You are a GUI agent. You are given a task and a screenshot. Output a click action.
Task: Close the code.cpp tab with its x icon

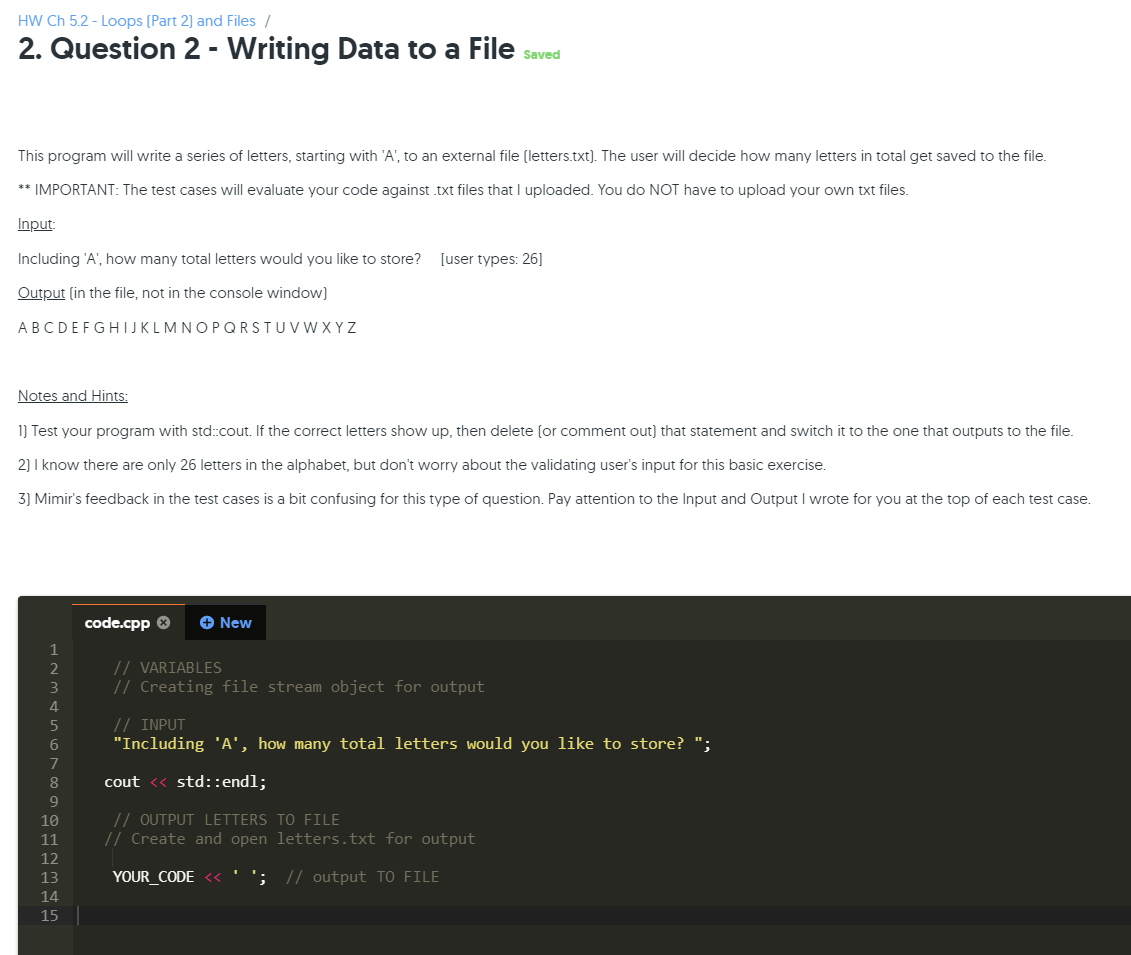tap(164, 622)
